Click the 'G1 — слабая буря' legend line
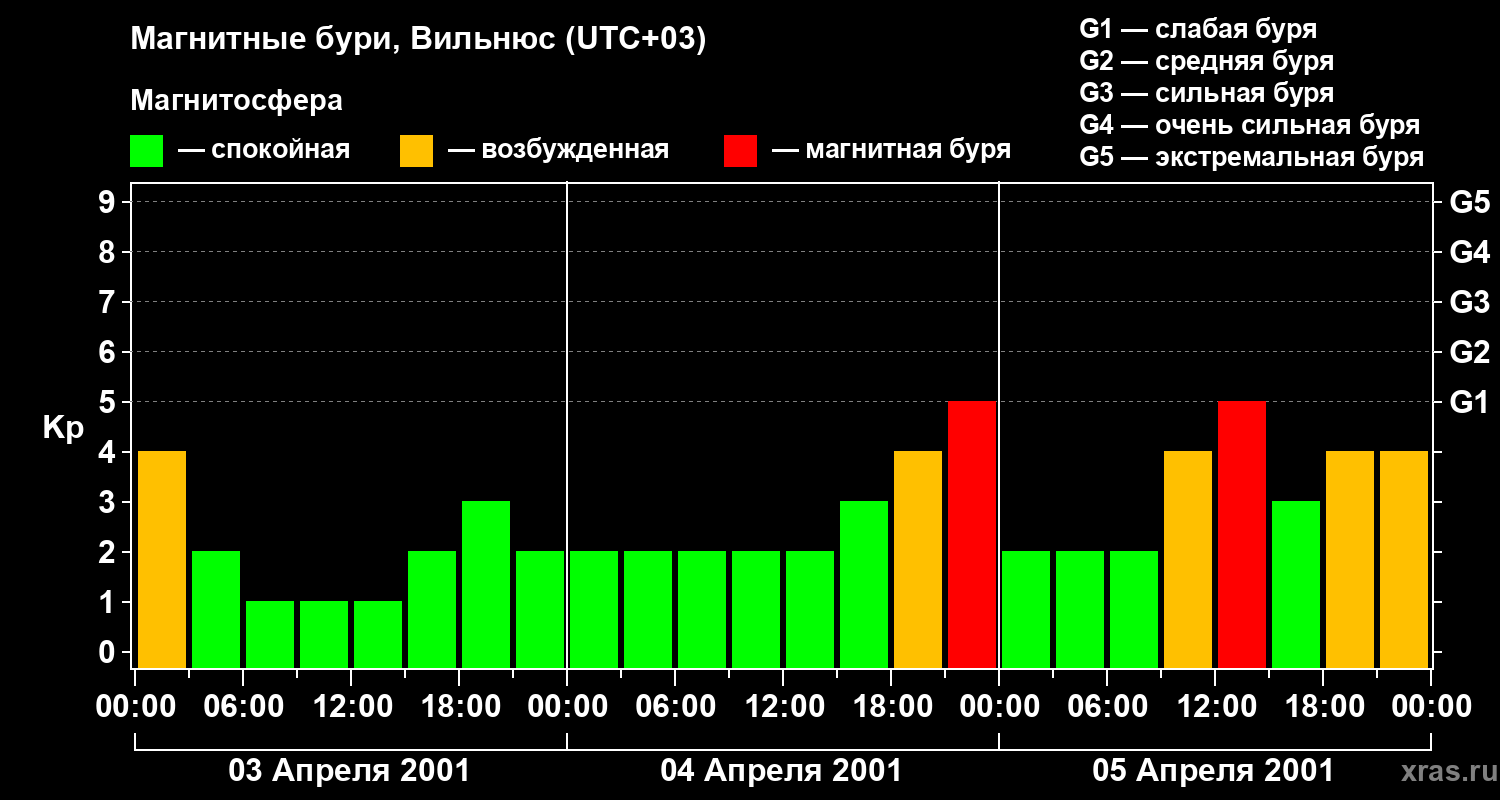 click(x=1198, y=29)
